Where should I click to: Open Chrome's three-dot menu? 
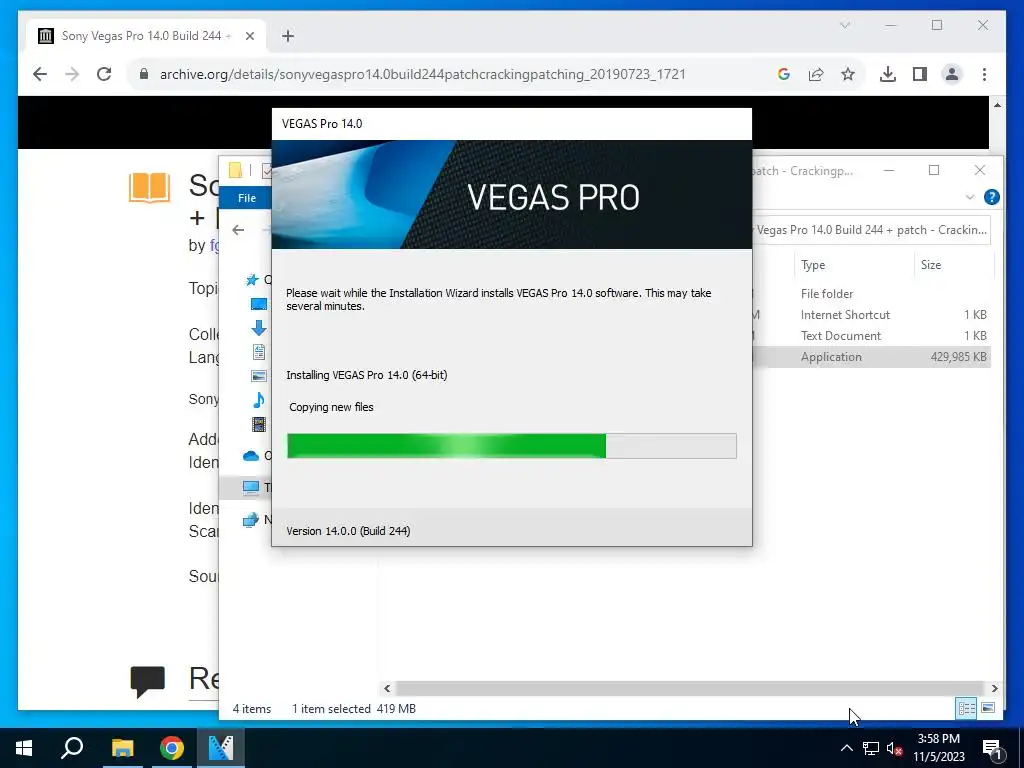(x=984, y=74)
